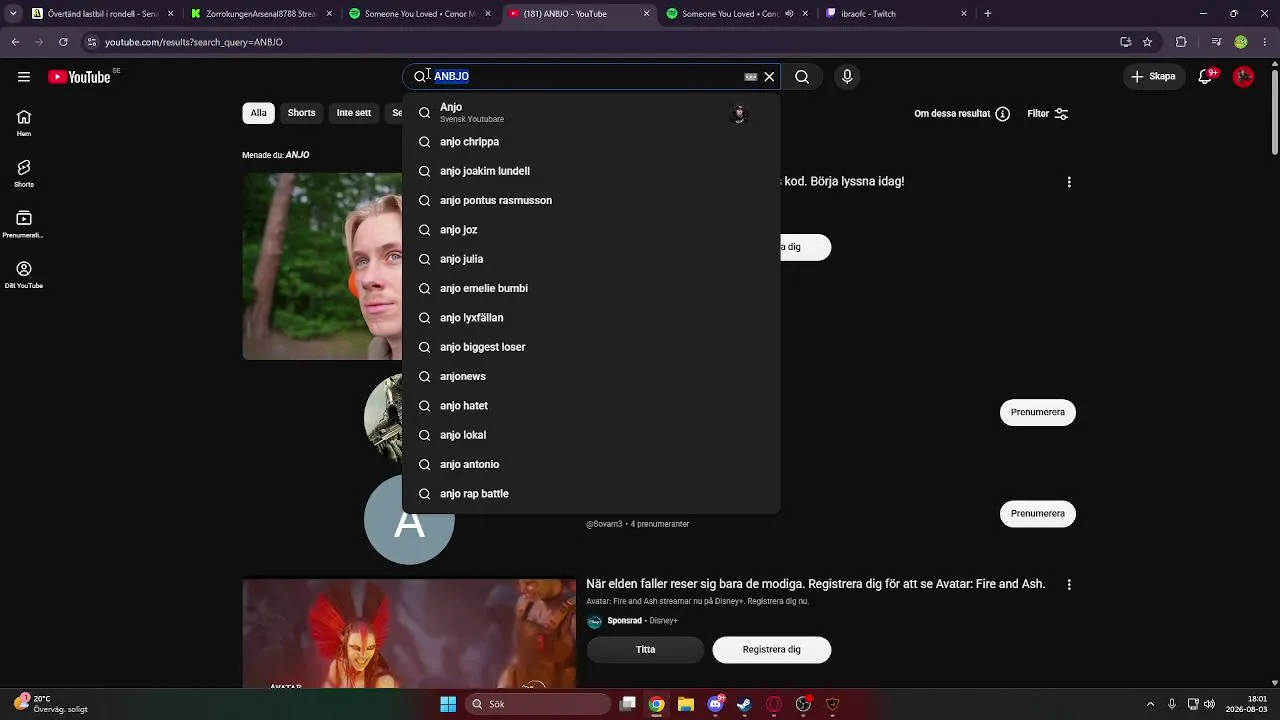Open more options for the top ad
The width and height of the screenshot is (1280, 720).
click(x=1069, y=182)
